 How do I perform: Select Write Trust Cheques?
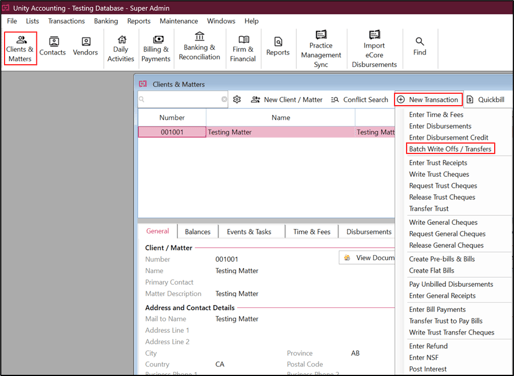(439, 174)
